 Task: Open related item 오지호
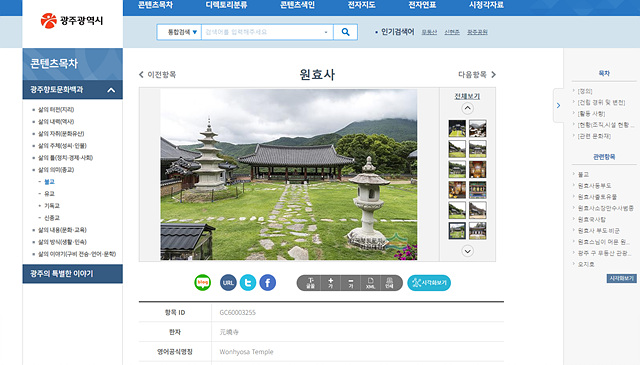point(586,264)
